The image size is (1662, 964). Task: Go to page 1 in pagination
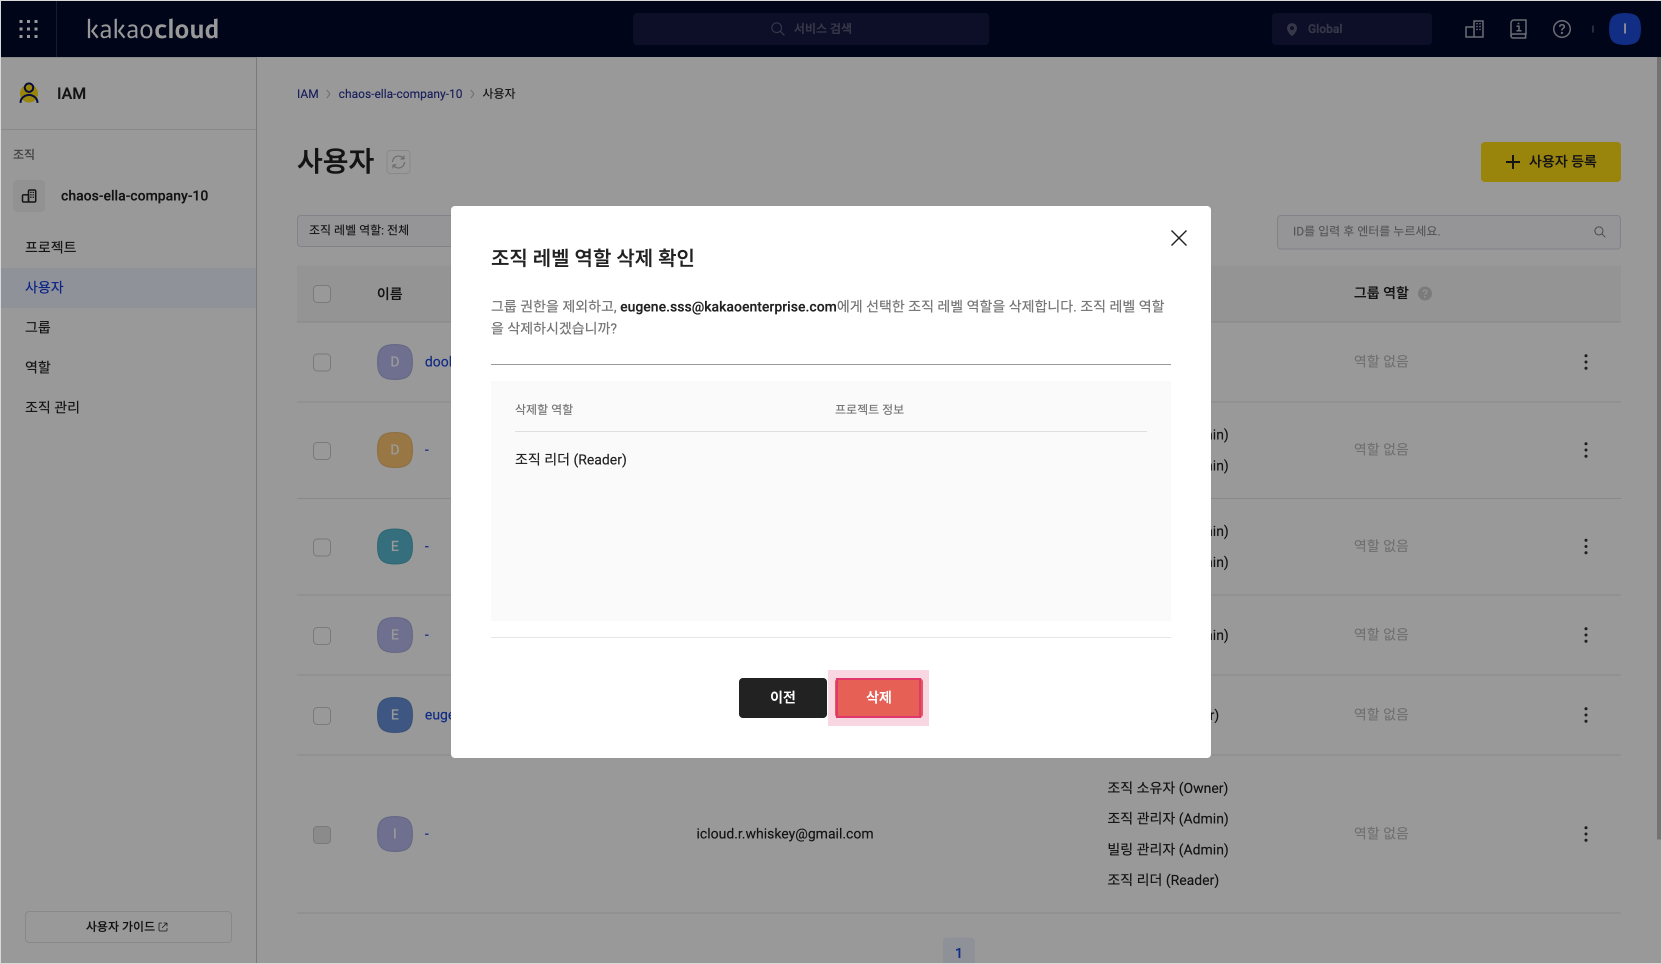click(x=958, y=952)
